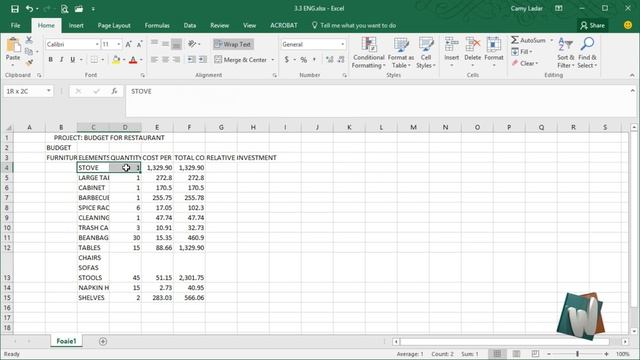This screenshot has height=360, width=640.
Task: Add a new sheet with plus button
Action: [103, 341]
